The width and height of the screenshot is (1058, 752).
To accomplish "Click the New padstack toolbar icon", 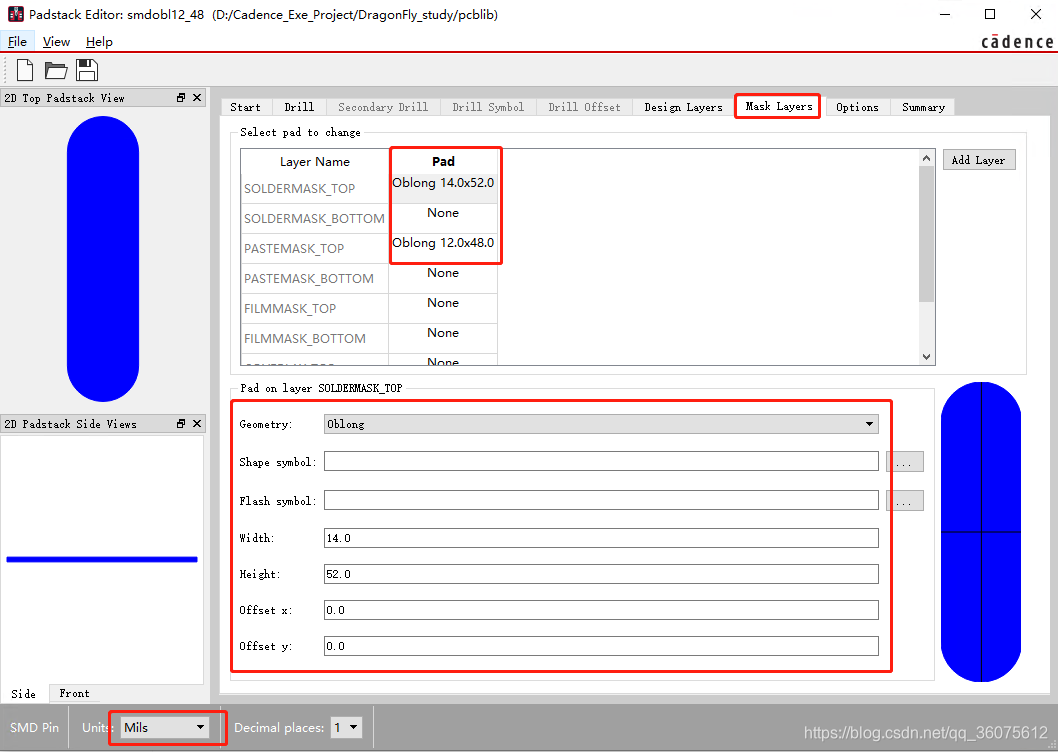I will tap(25, 70).
